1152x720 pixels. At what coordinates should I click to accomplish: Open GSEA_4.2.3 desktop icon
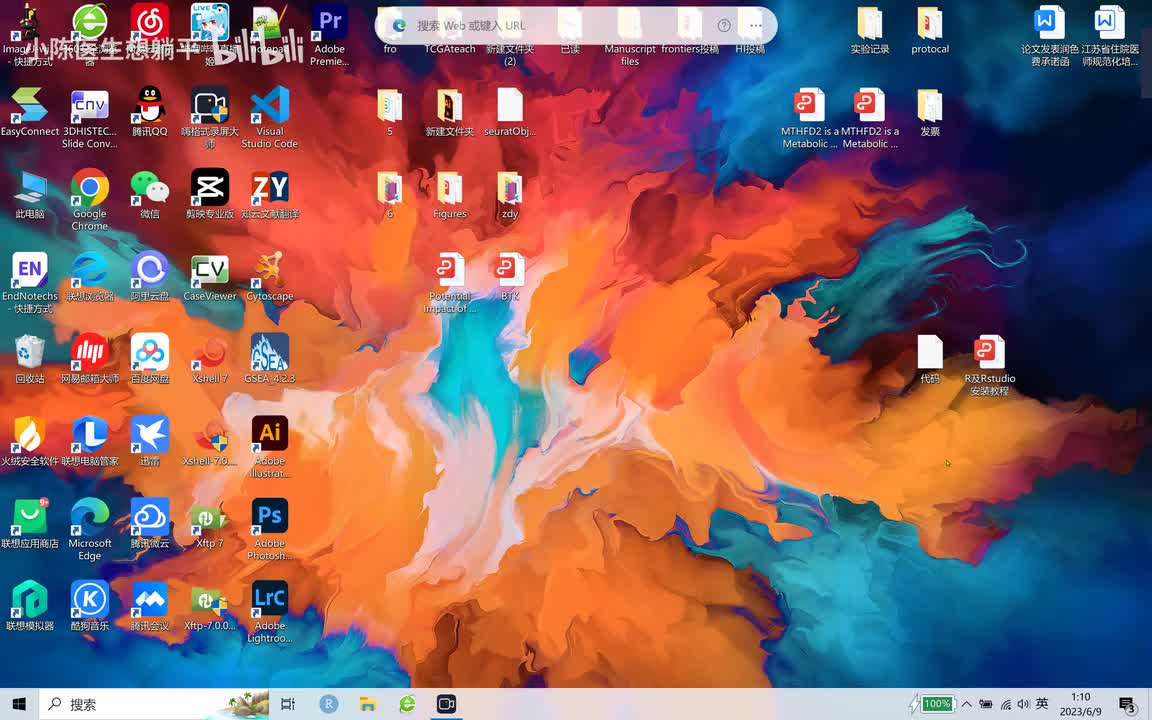pos(270,359)
